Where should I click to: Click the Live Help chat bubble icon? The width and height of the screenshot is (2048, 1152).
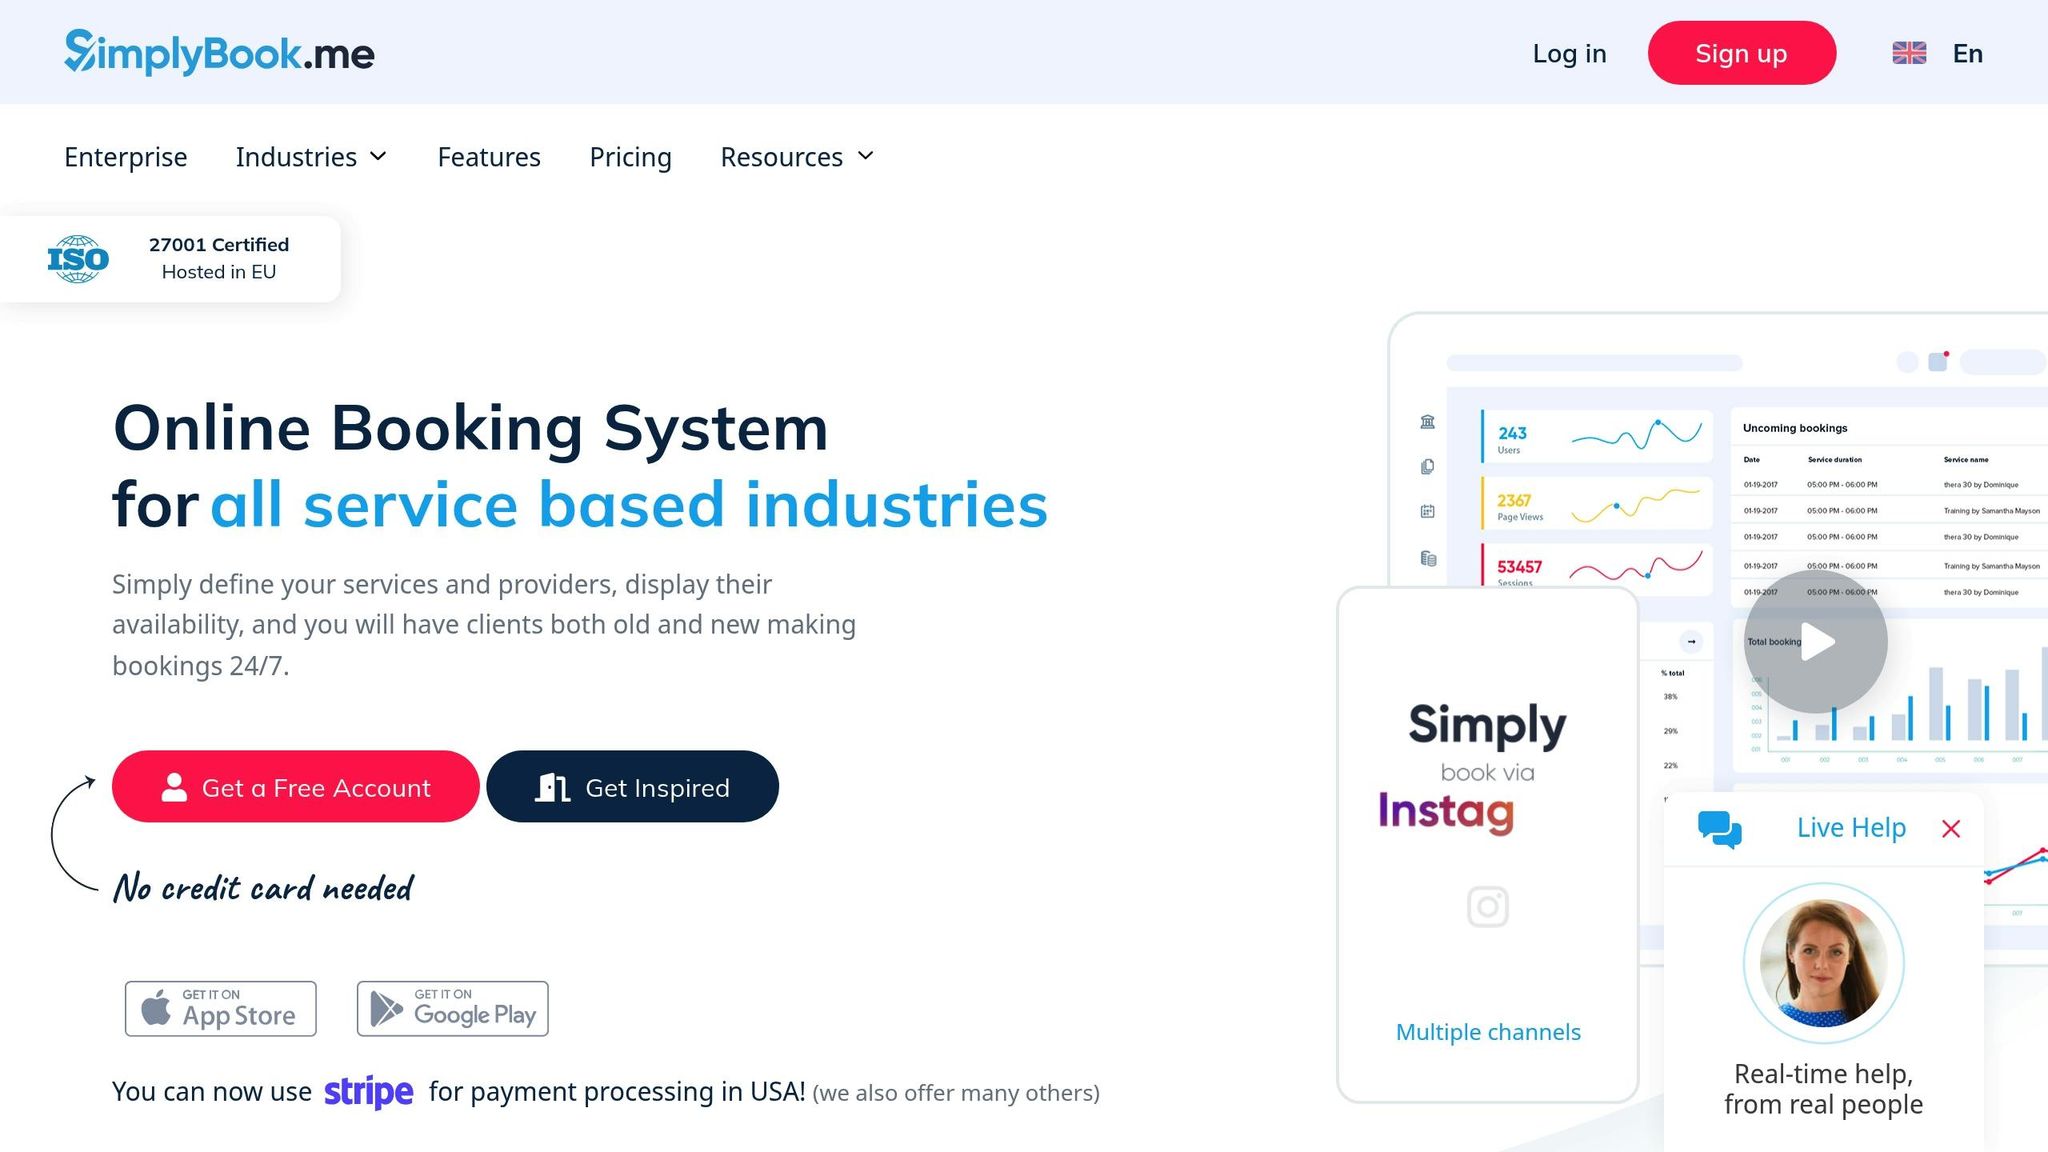click(1720, 828)
